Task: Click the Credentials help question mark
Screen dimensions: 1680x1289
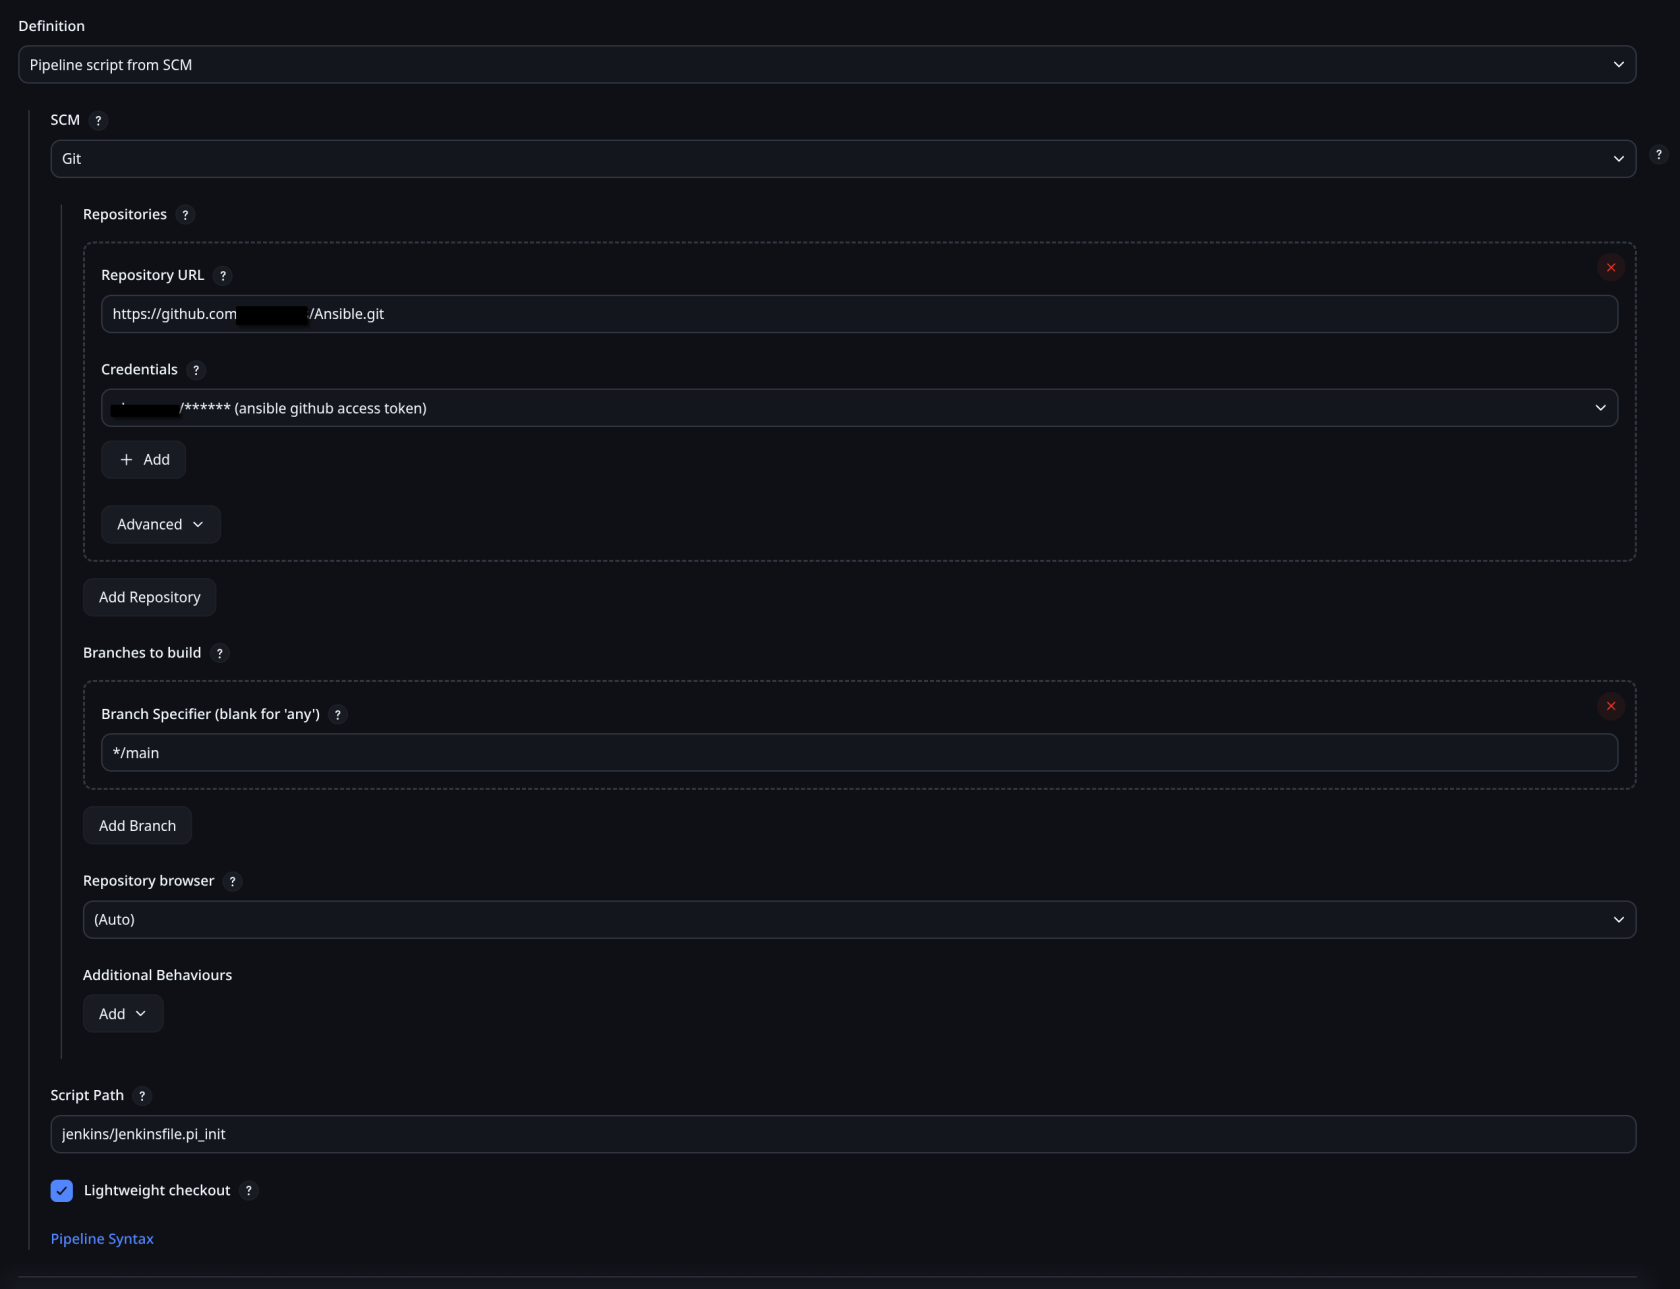Action: click(x=196, y=370)
